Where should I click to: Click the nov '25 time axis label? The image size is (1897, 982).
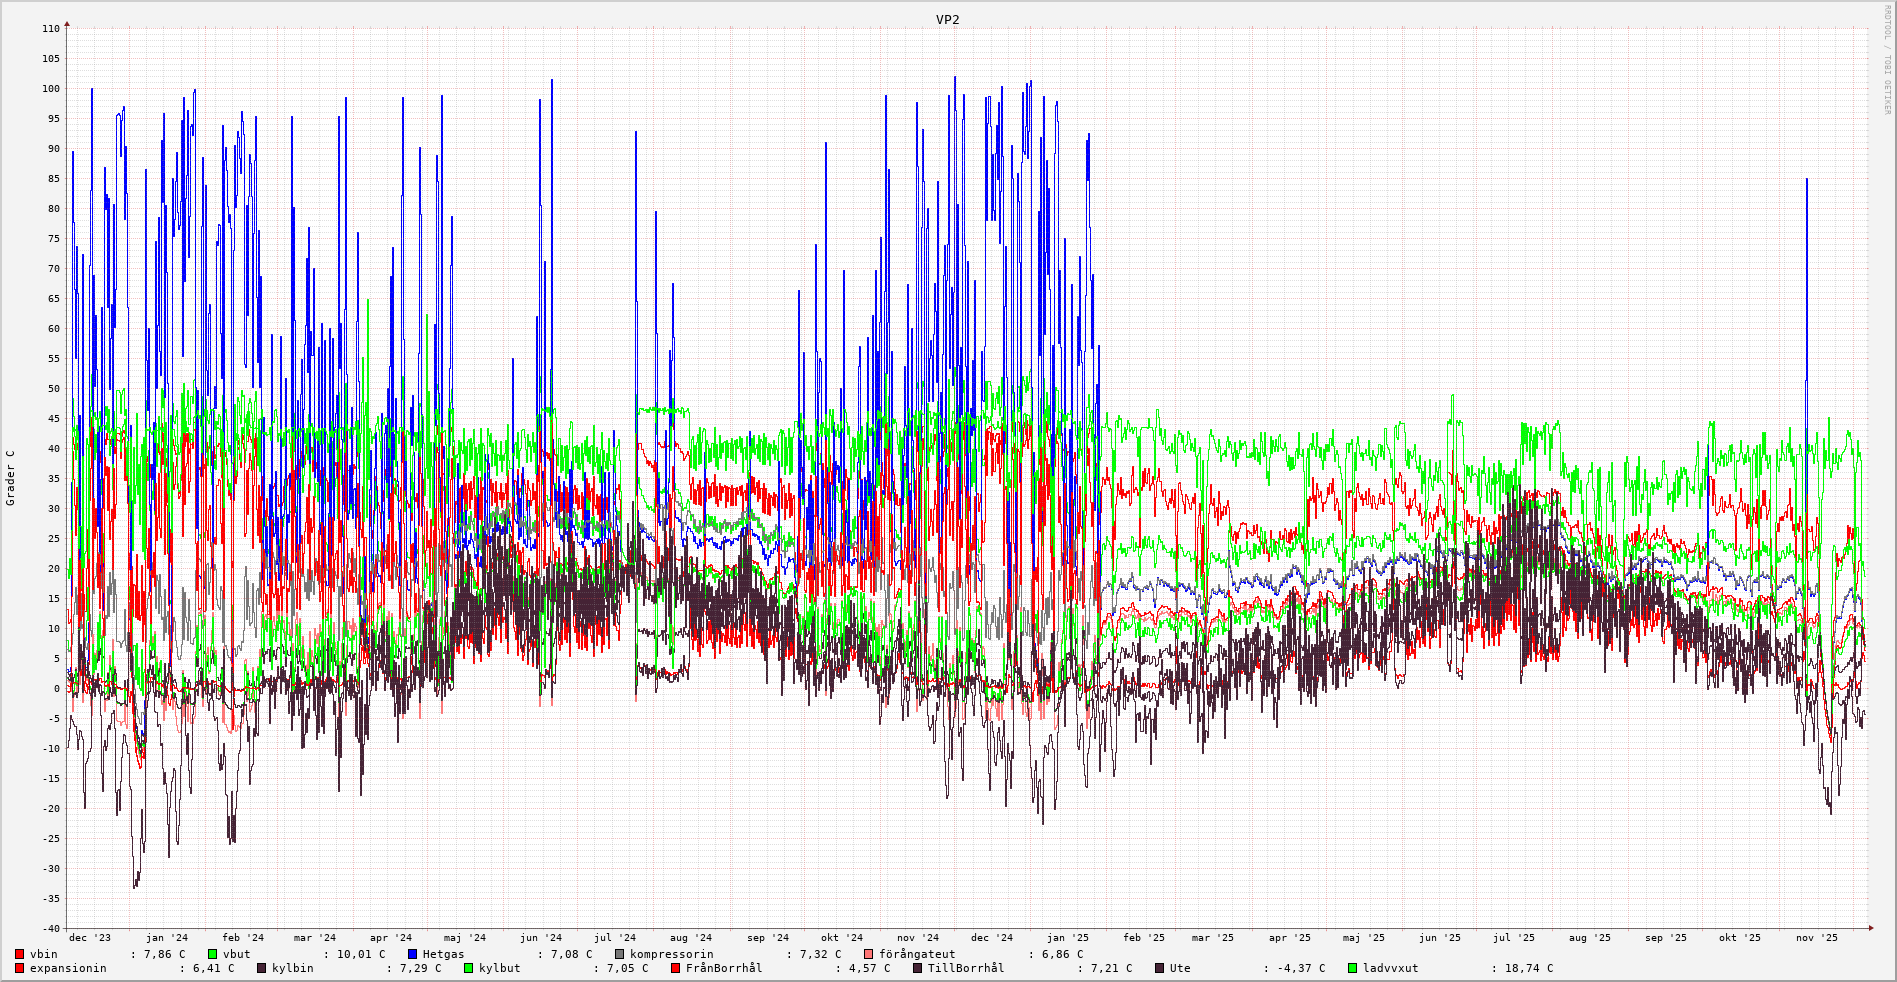pos(1816,938)
